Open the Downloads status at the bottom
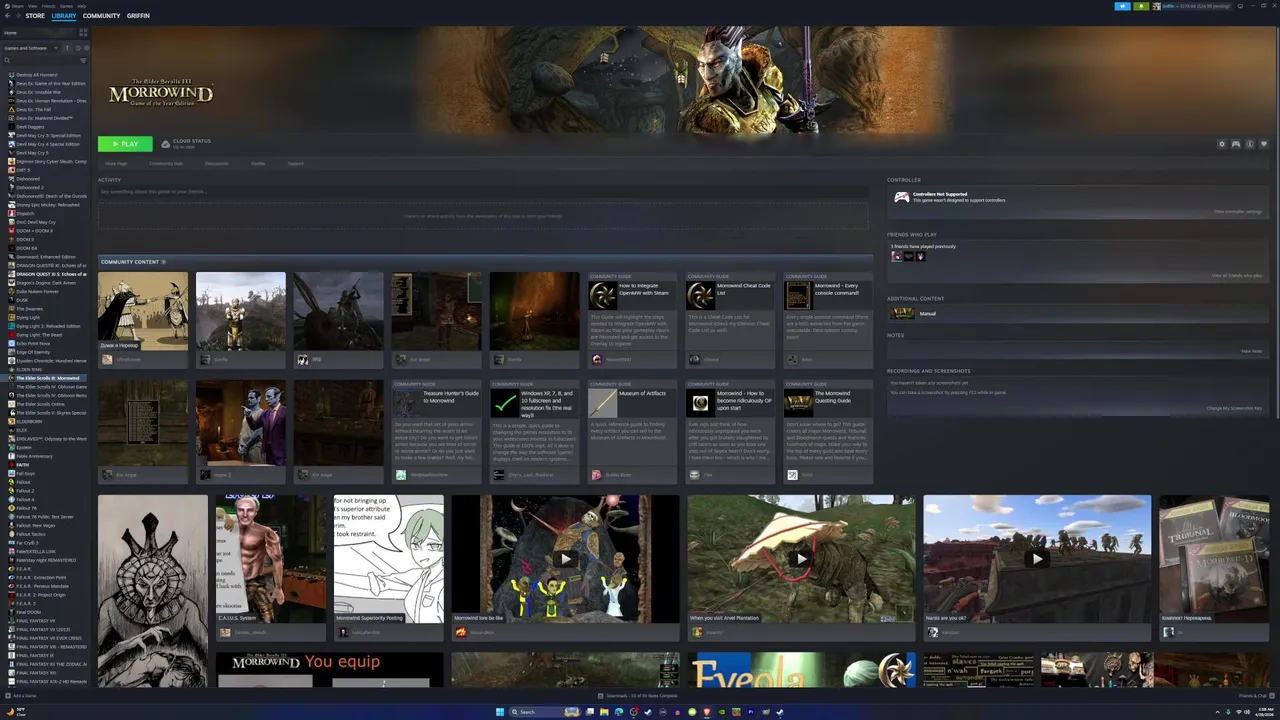1280x720 pixels. [x=639, y=695]
